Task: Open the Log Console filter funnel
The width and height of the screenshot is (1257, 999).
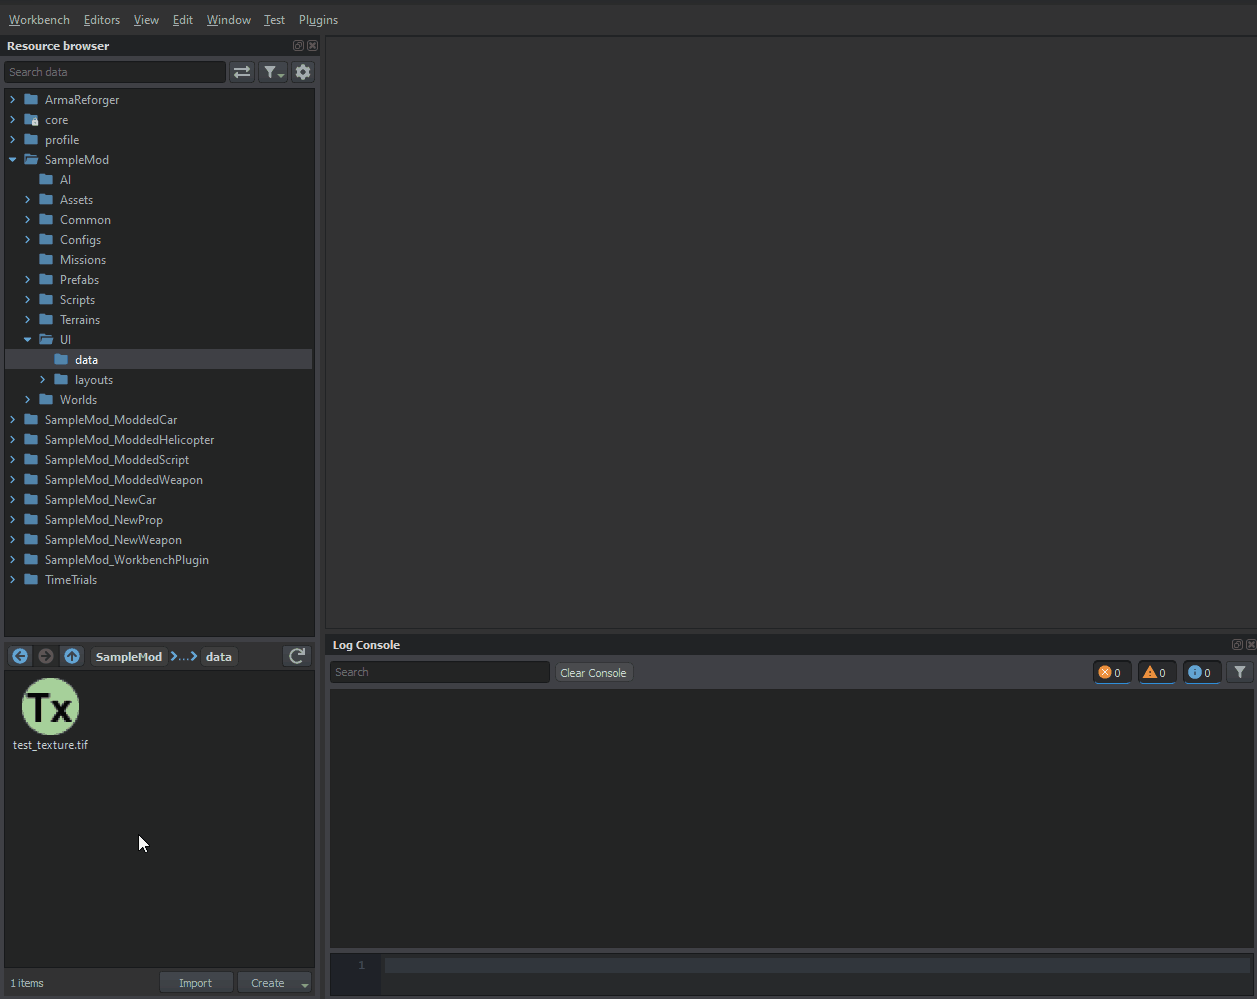Action: (x=1240, y=672)
